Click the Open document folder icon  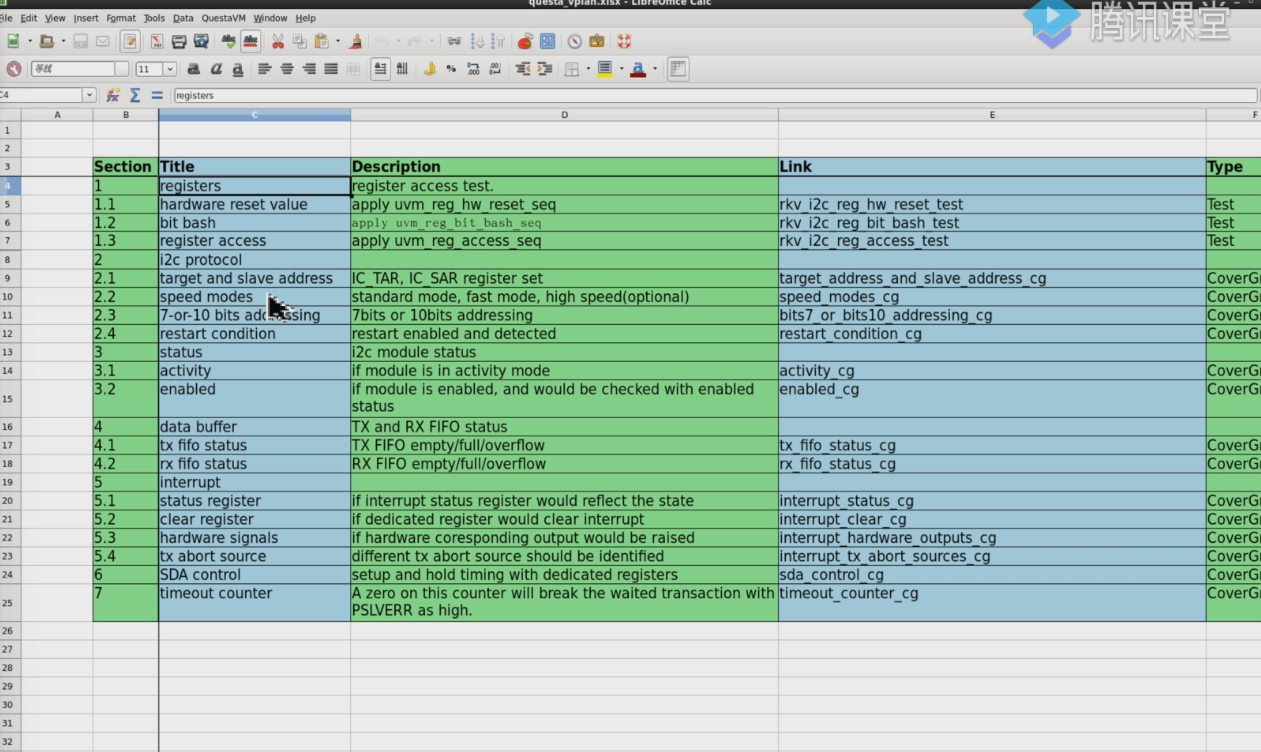(46, 41)
